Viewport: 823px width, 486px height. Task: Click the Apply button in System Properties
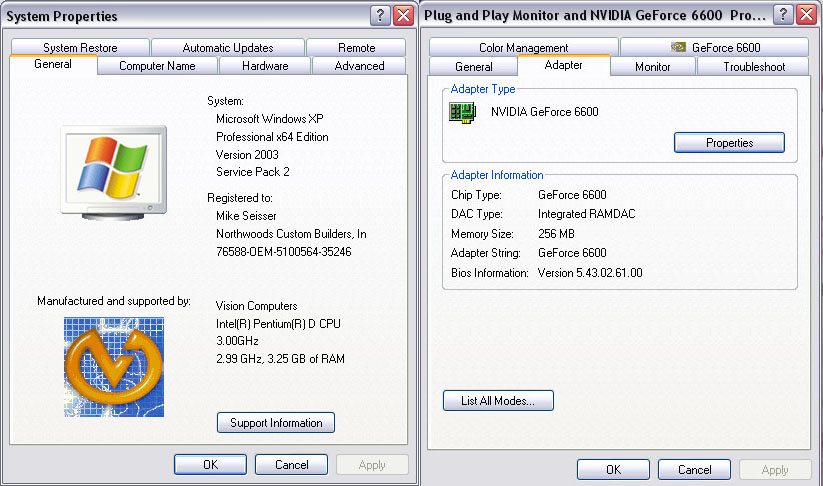372,464
